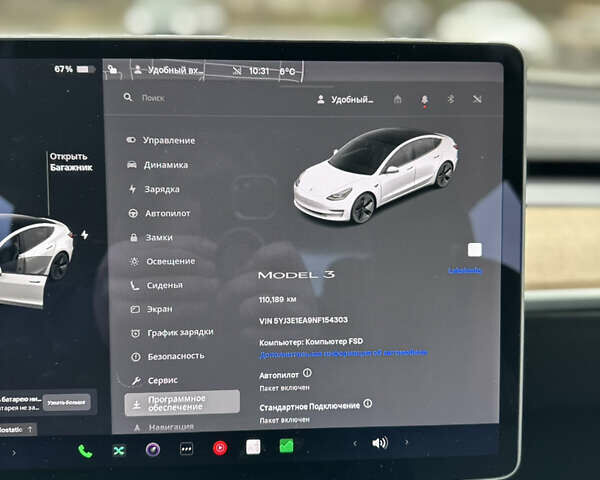Screen dimensions: 600x480
Task: Tap the charge port lightning bolt icon
Action: [x=84, y=236]
